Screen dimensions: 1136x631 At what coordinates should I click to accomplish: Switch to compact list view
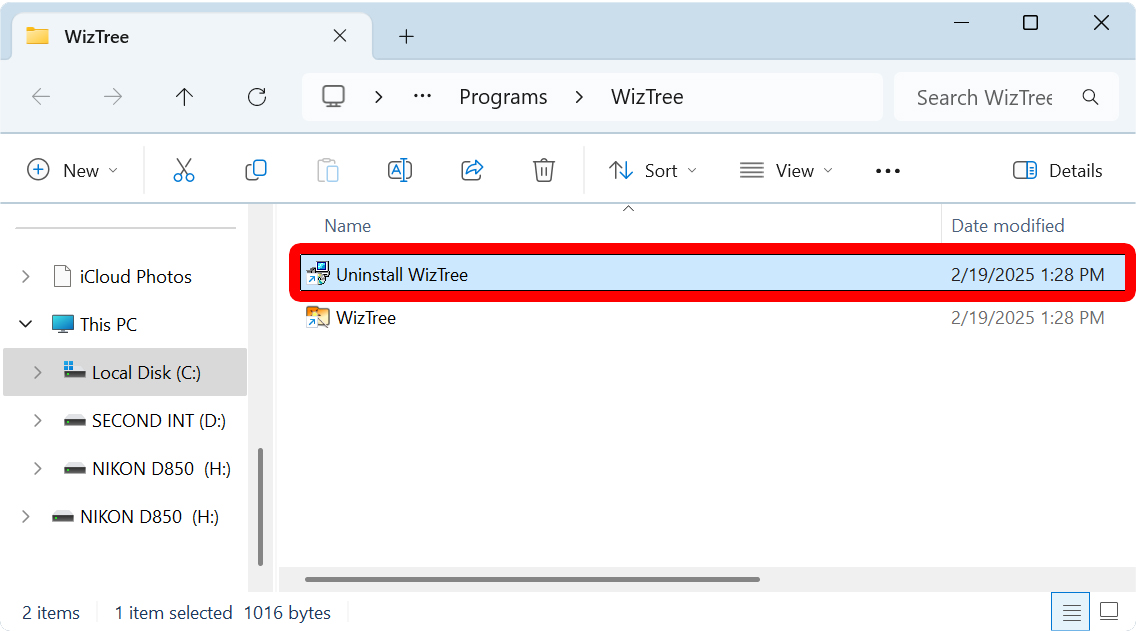point(1071,611)
